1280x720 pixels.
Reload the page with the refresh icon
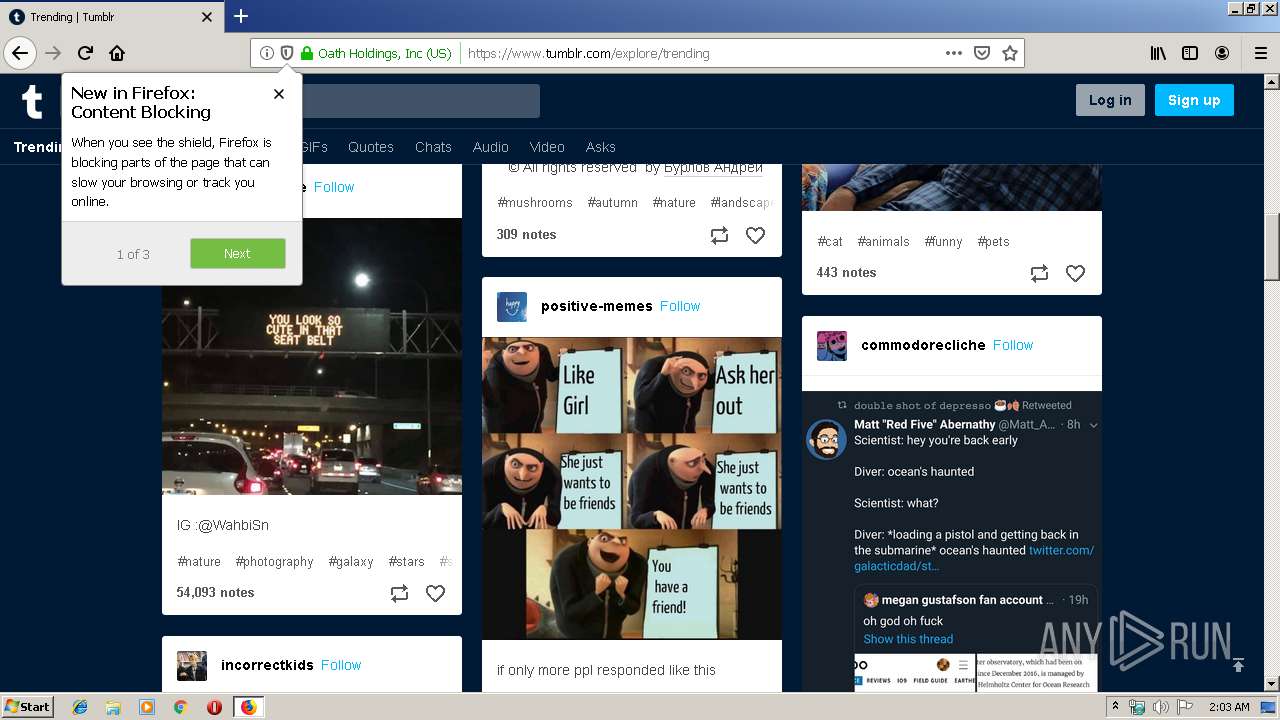pyautogui.click(x=86, y=53)
